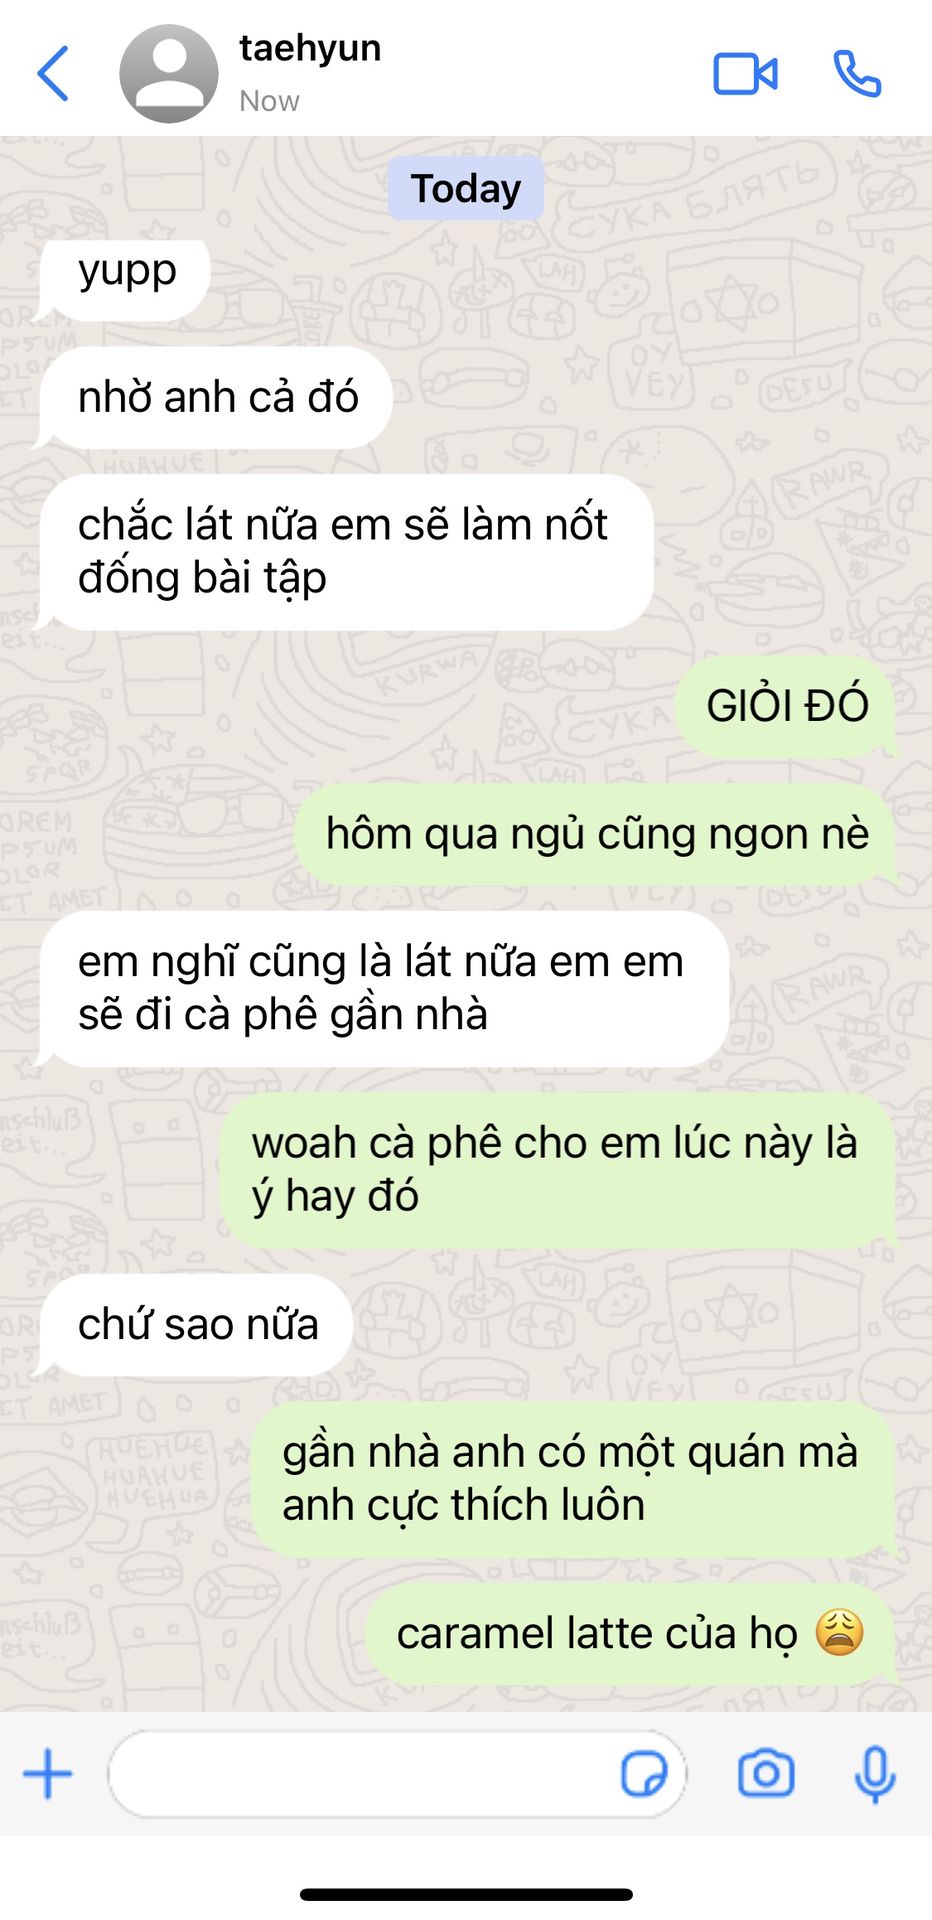Tap the "hôm qua ngủ cũng ngon nè" bubble
The image size is (932, 1920).
click(x=596, y=834)
